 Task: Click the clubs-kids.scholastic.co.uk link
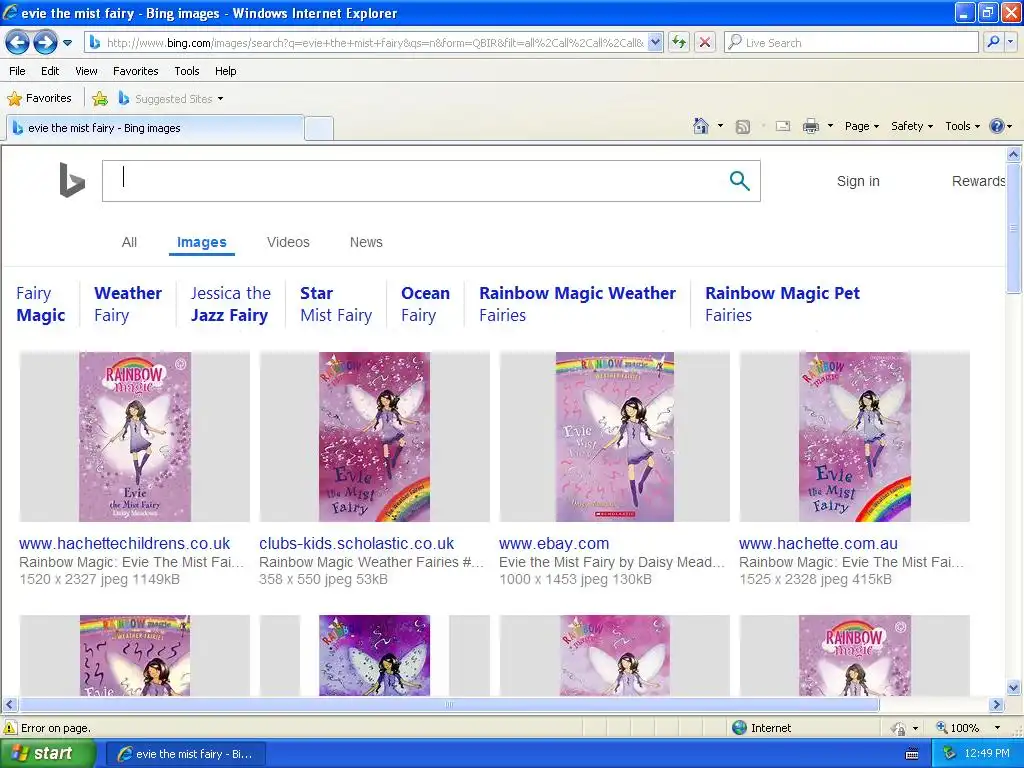(x=357, y=543)
